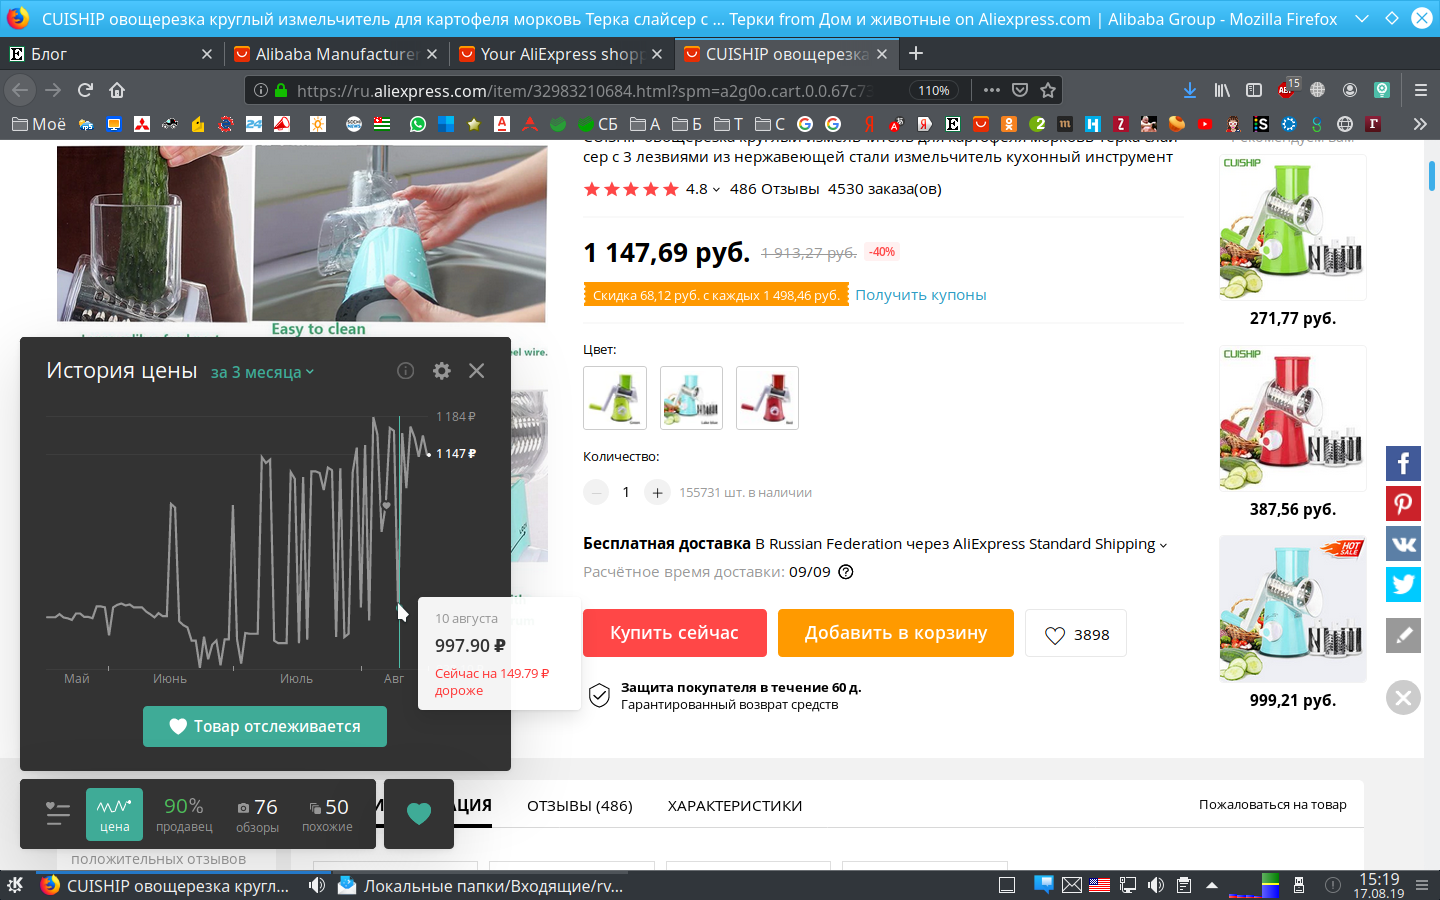Add item to wishlist with 3898 heart

tap(1076, 634)
